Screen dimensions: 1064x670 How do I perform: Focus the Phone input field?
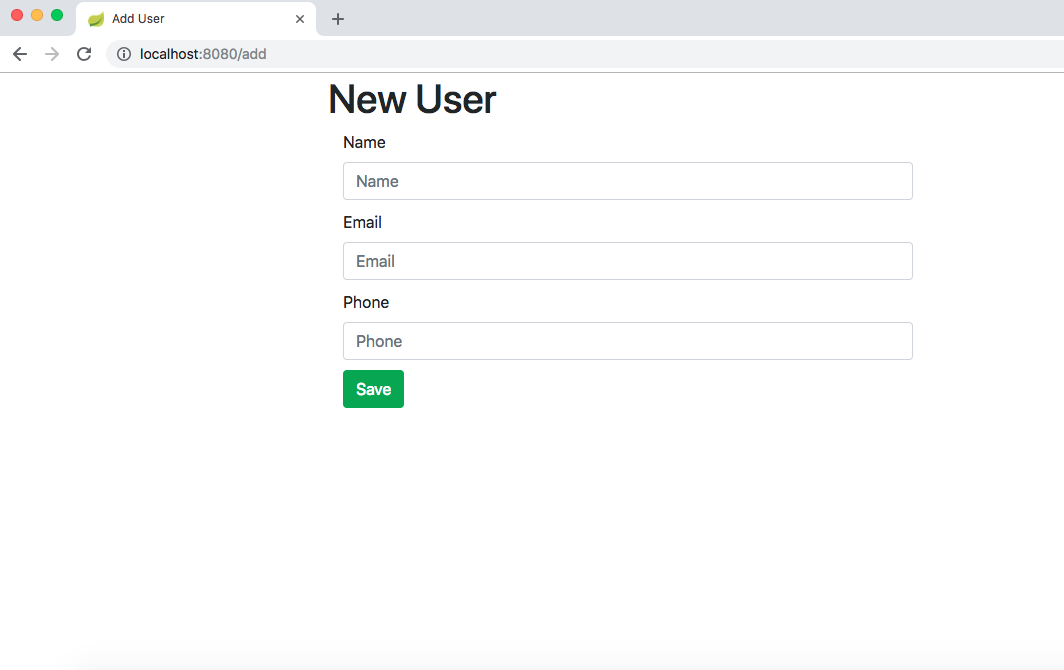(x=627, y=341)
